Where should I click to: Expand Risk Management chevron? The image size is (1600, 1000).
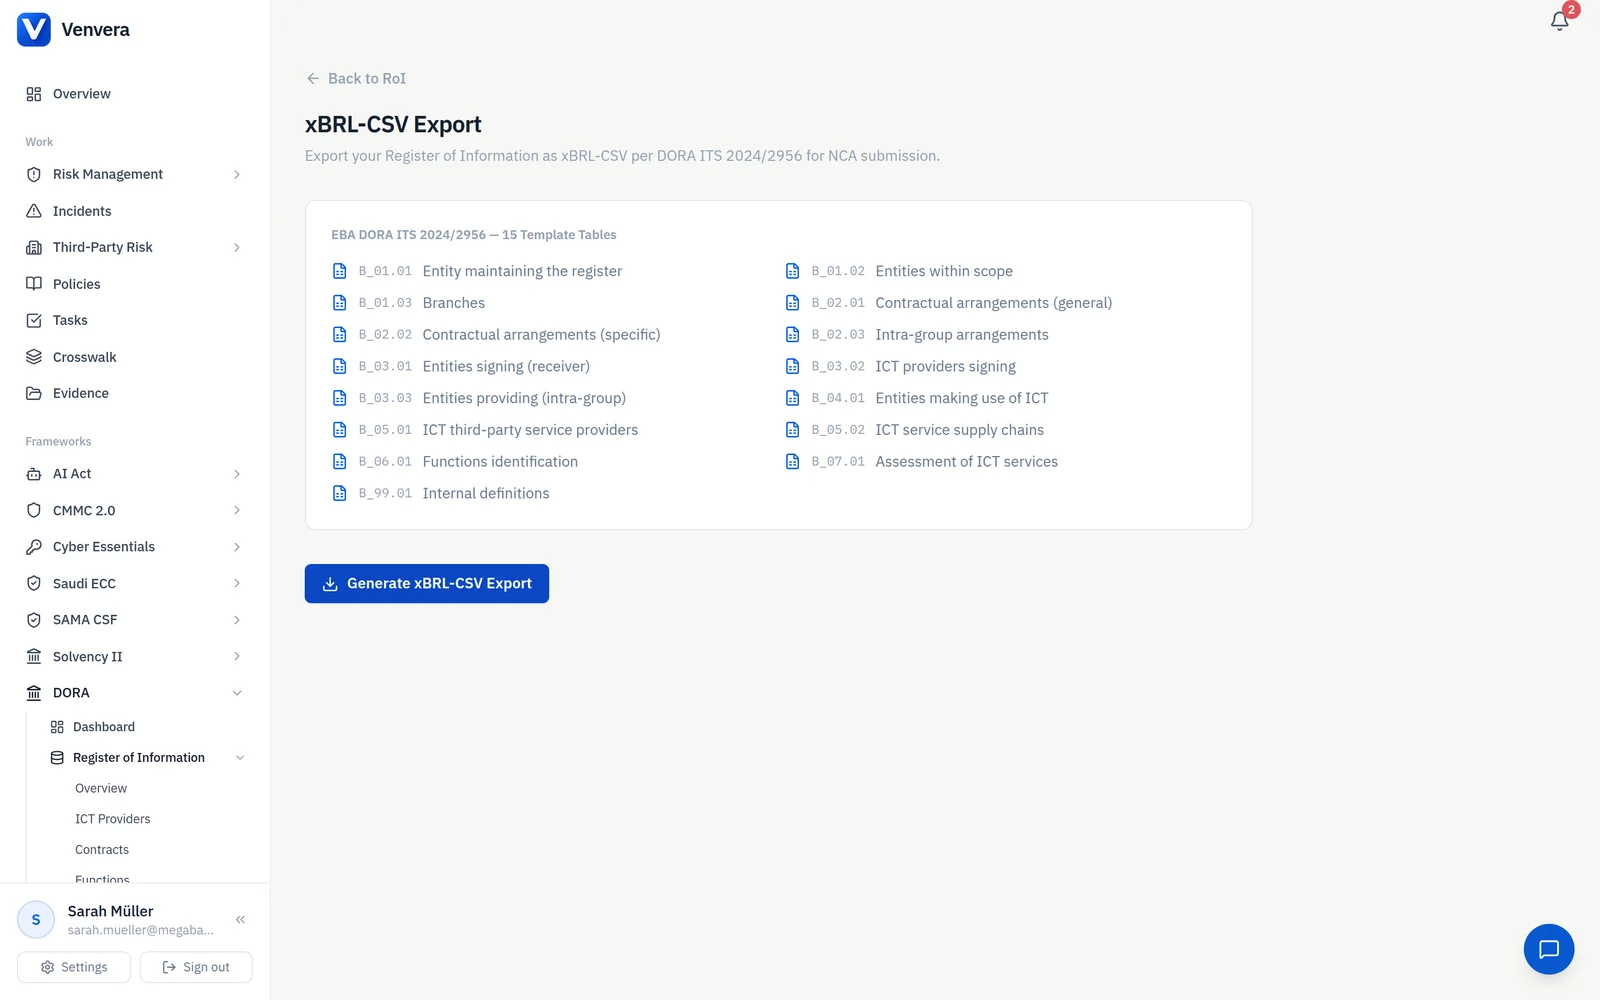point(237,174)
